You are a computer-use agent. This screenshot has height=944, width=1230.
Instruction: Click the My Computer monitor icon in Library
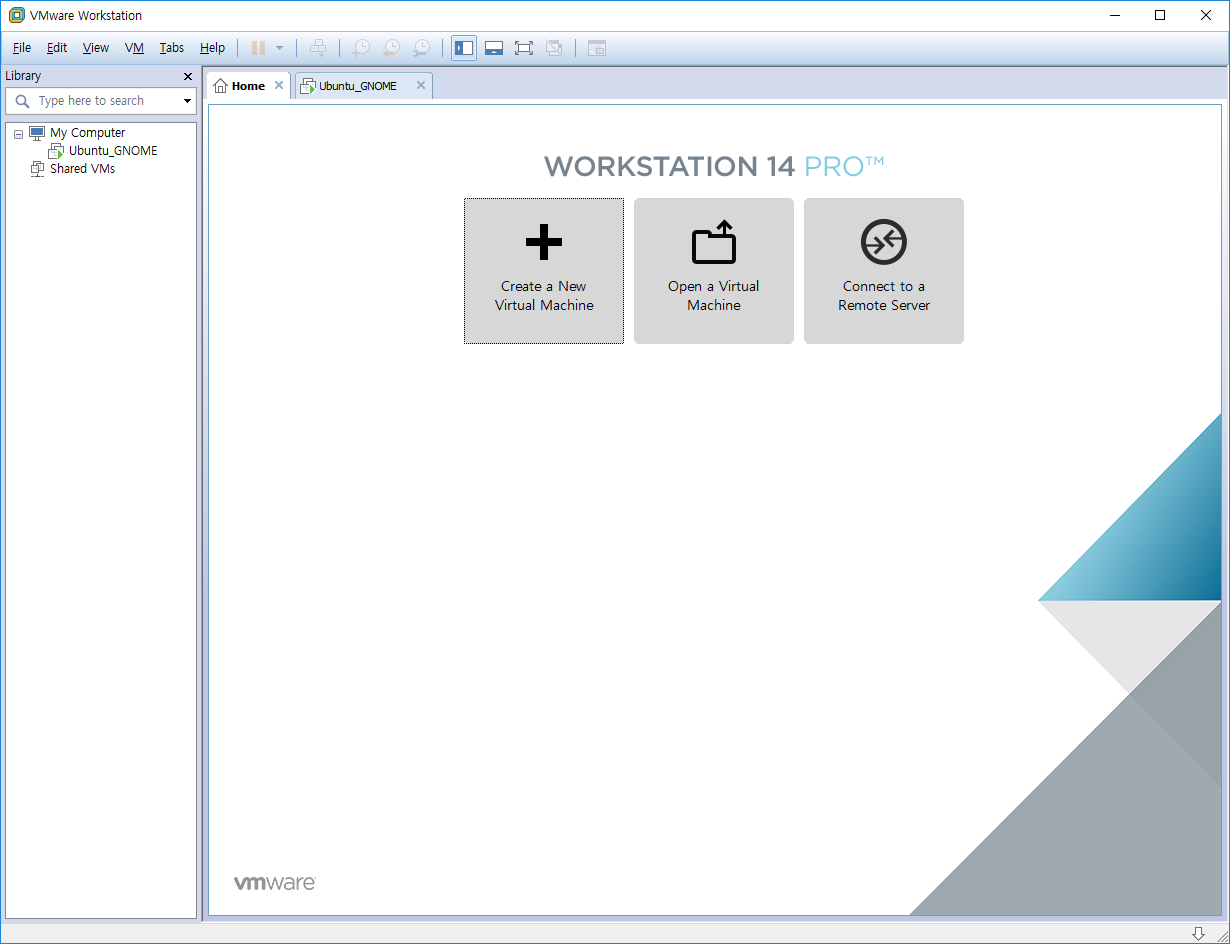[x=37, y=133]
